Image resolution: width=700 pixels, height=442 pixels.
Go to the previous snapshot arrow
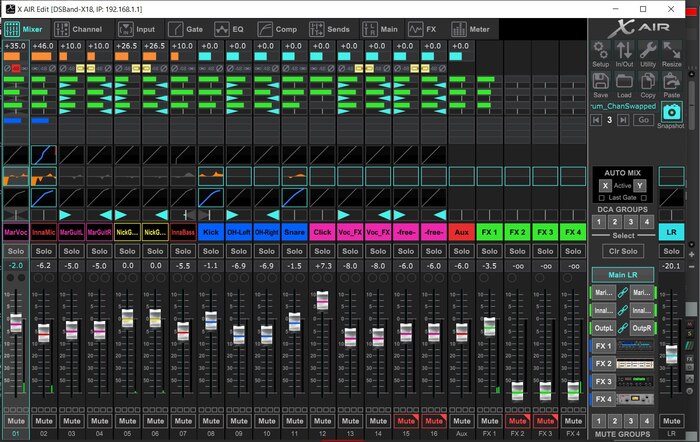(x=596, y=120)
